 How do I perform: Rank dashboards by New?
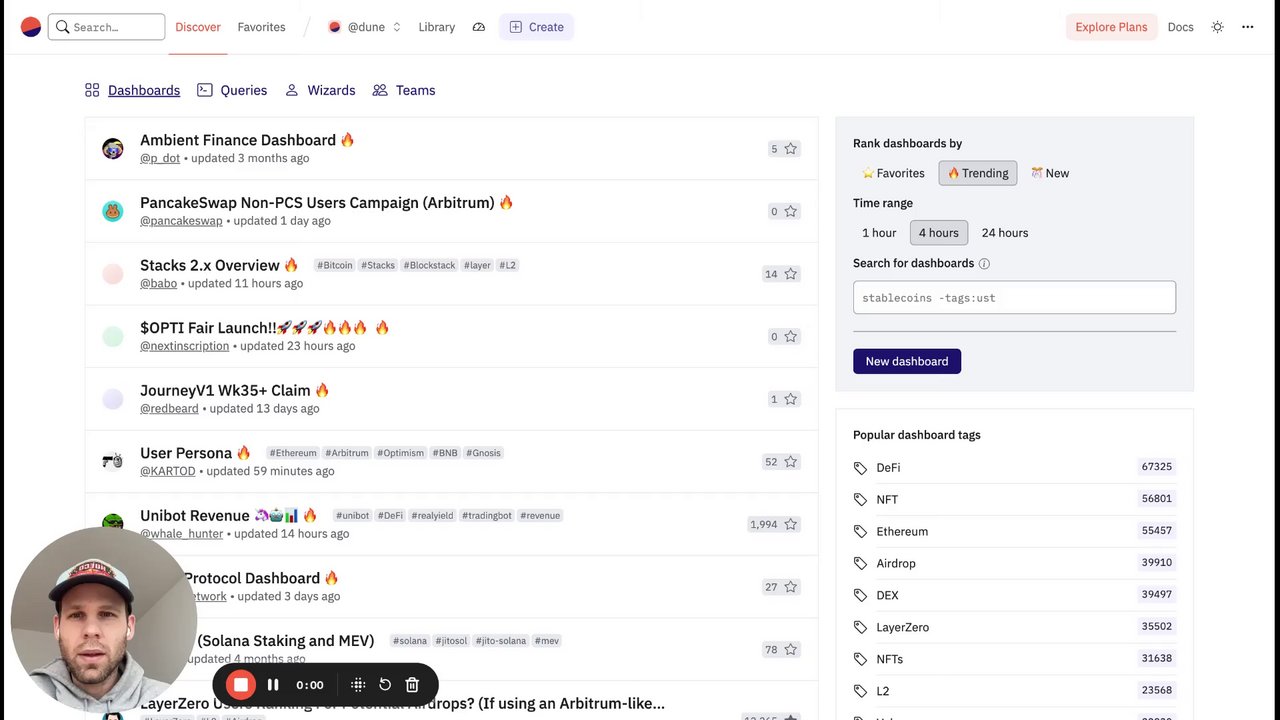(1050, 173)
